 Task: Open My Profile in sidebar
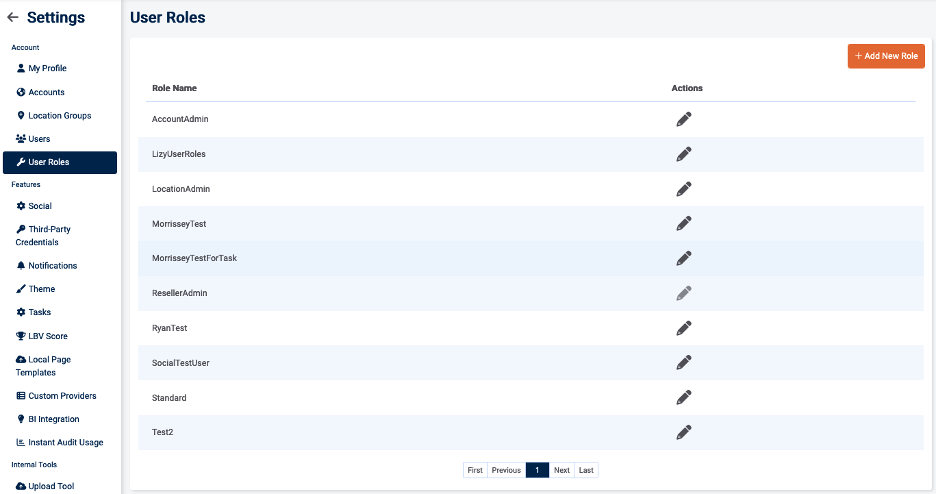47,69
